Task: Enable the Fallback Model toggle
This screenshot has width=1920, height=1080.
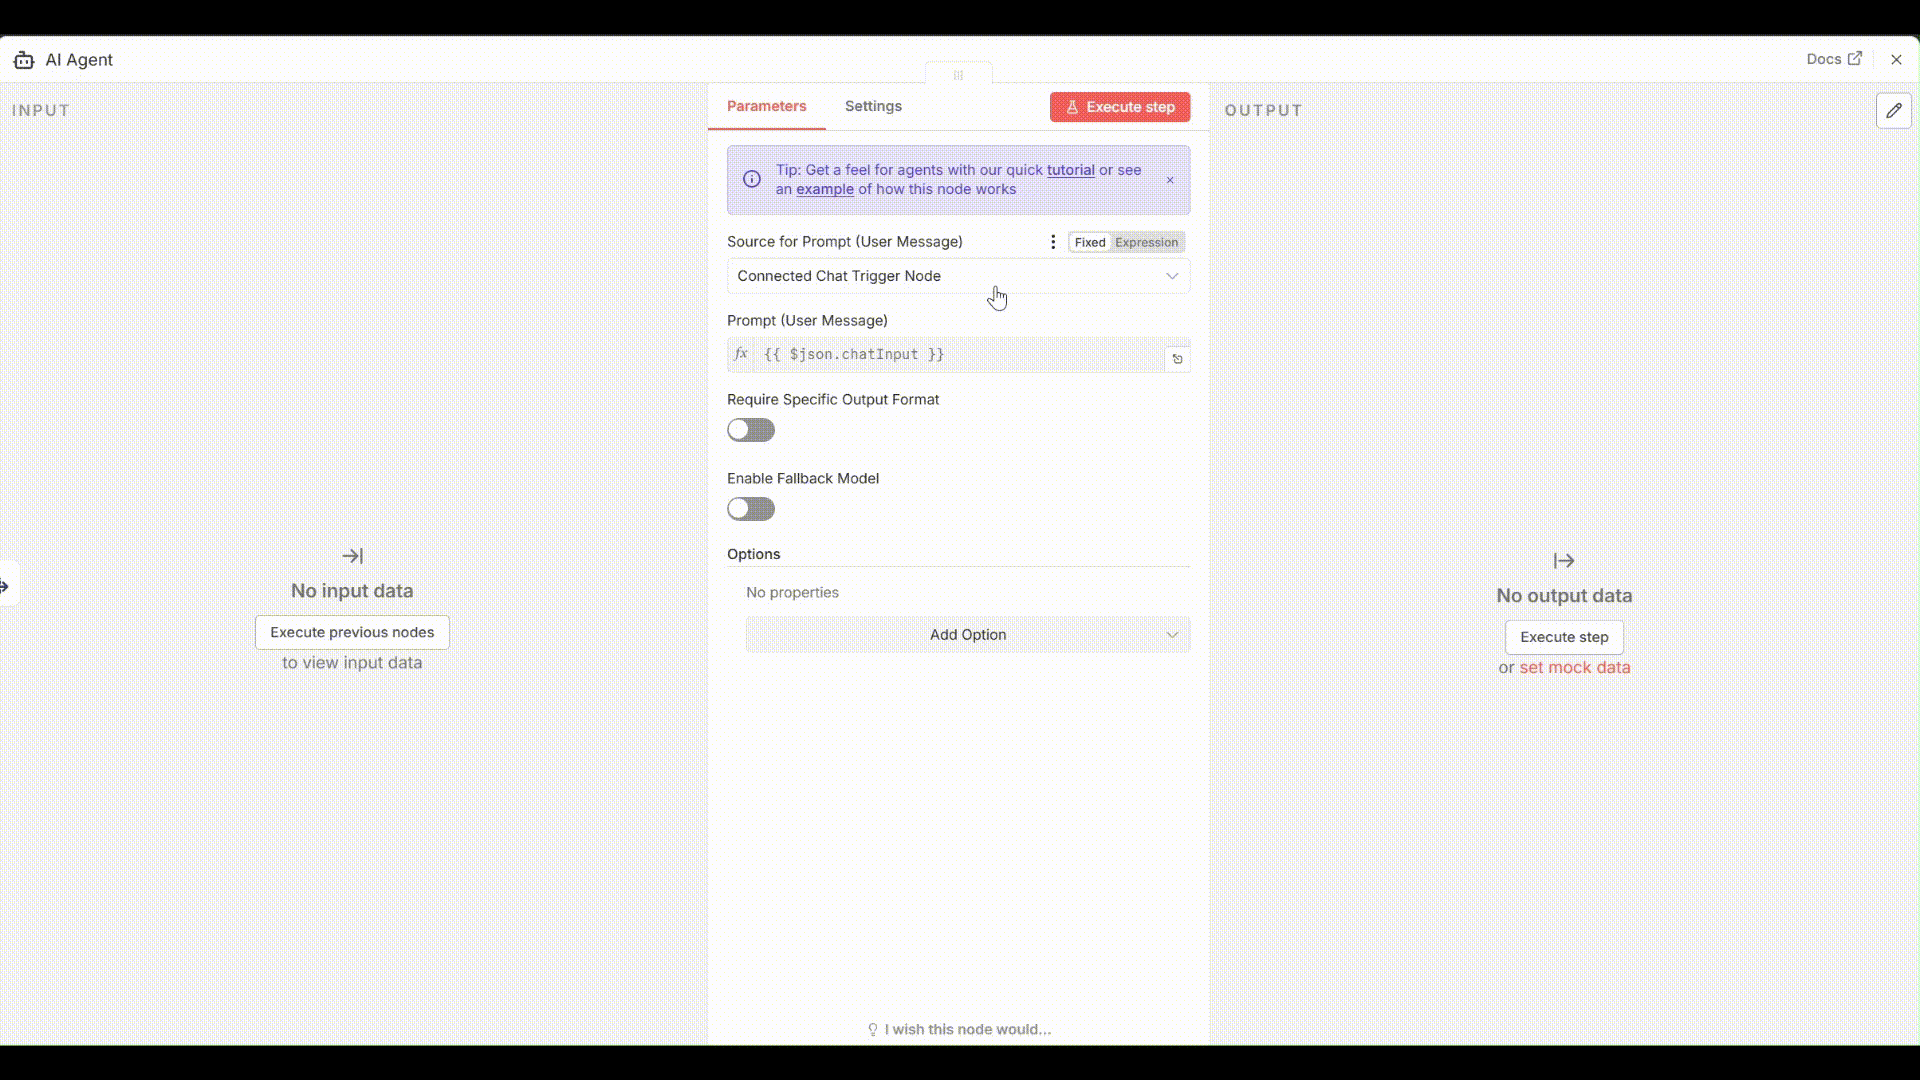Action: (751, 509)
